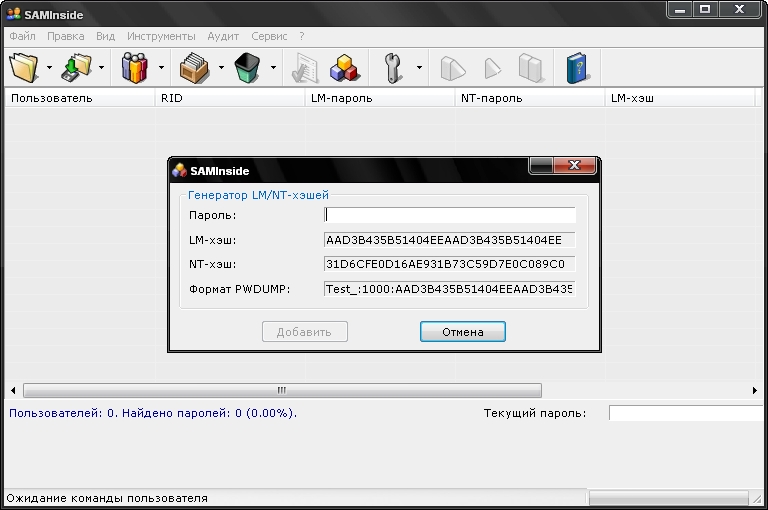Expand dropdown arrow beside wrench icon
The width and height of the screenshot is (768, 510).
[419, 68]
